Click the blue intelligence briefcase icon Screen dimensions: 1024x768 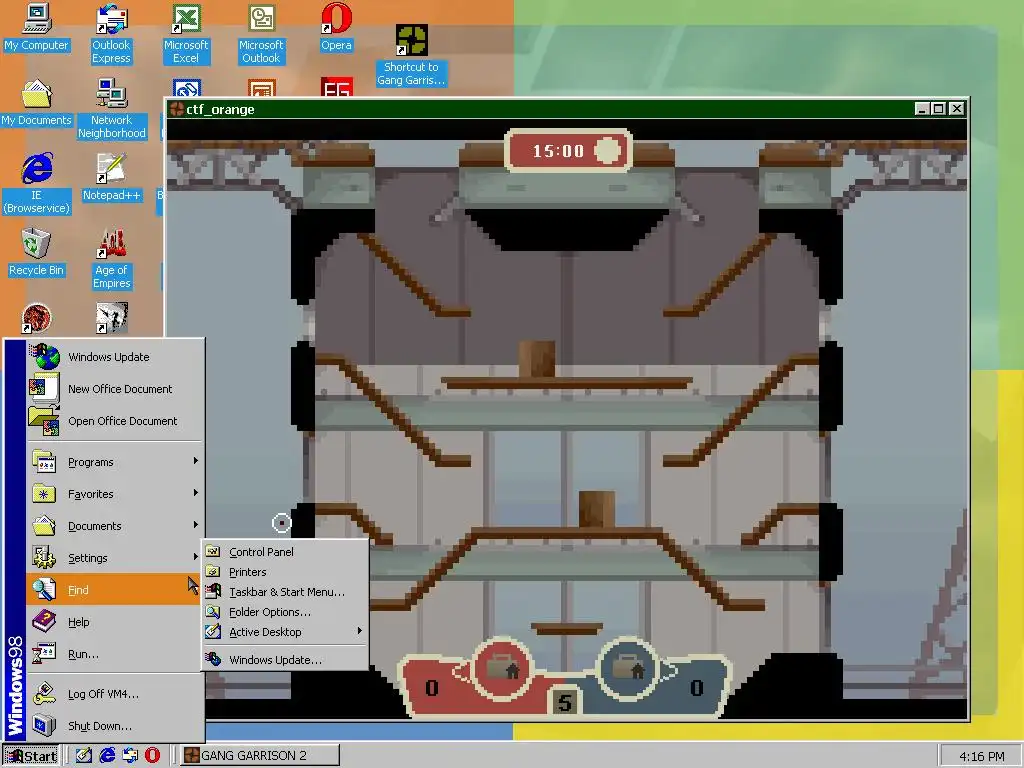pyautogui.click(x=628, y=669)
